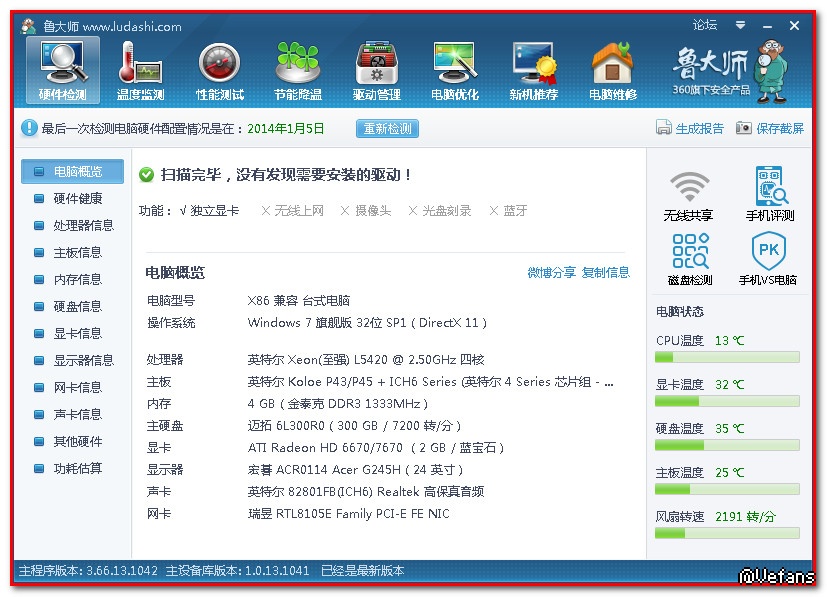
Task: Click the 无线上网 feature label
Action: pyautogui.click(x=299, y=211)
